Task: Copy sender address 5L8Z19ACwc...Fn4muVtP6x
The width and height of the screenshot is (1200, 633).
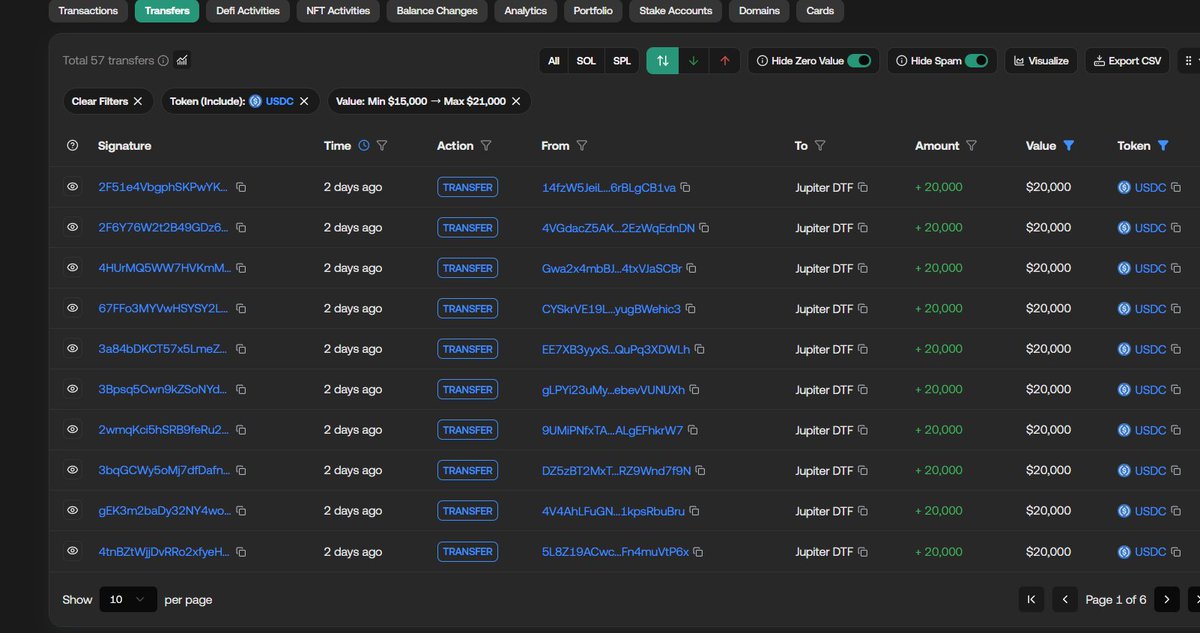Action: pos(699,552)
